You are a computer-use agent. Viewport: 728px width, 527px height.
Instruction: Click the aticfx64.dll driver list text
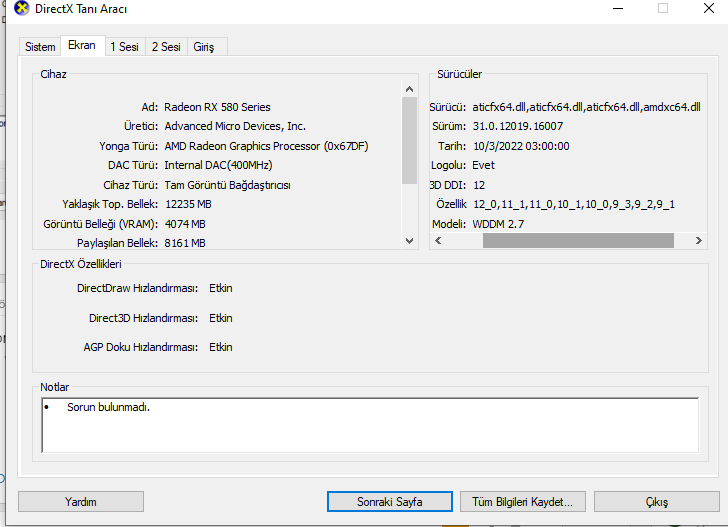tap(586, 107)
